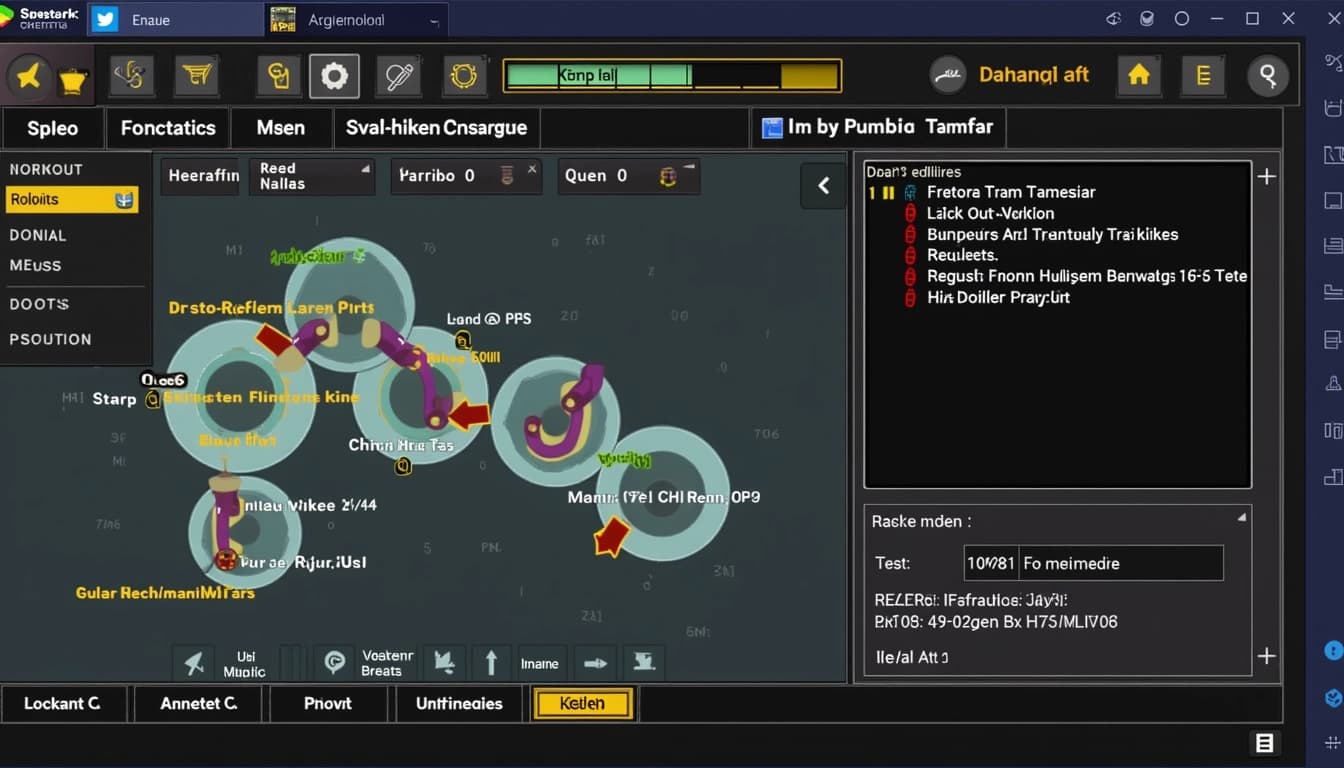Viewport: 1344px width, 768px height.
Task: Select Roloiits in the left menu
Action: [x=70, y=200]
